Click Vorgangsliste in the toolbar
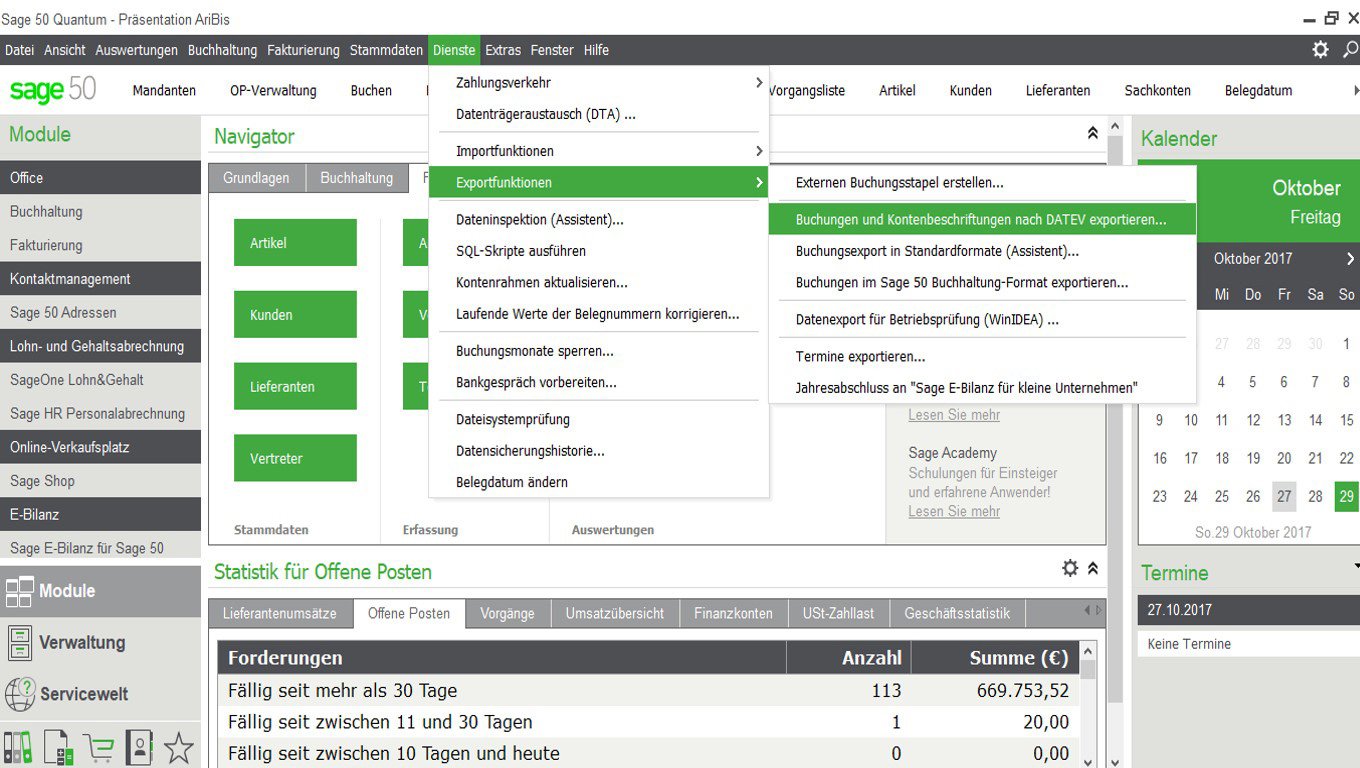The width and height of the screenshot is (1360, 768). [x=807, y=91]
